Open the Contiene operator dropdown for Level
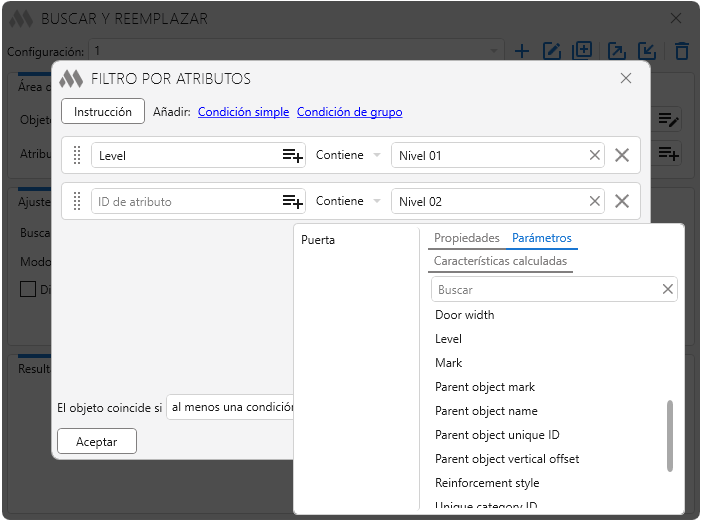702x522 pixels. (348, 155)
